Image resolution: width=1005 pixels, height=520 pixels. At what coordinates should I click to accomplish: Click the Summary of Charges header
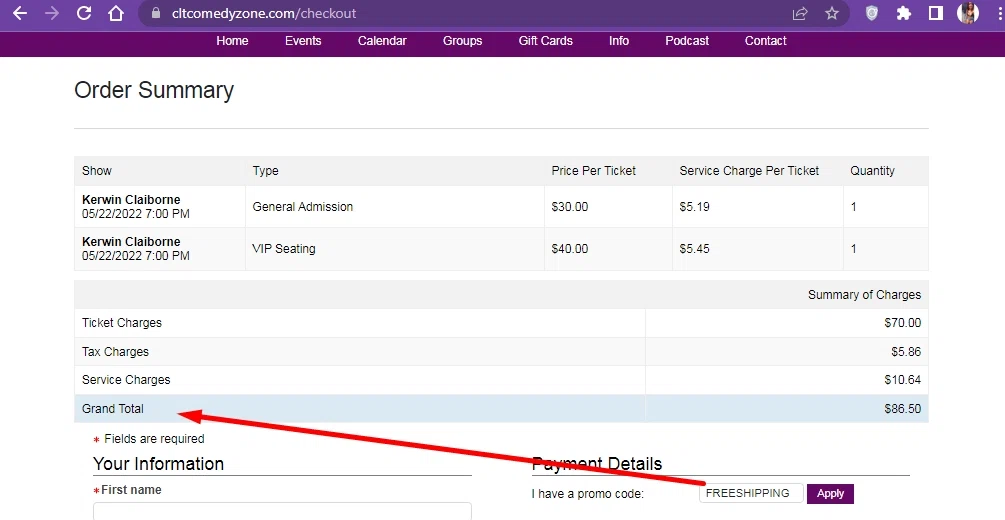point(864,295)
